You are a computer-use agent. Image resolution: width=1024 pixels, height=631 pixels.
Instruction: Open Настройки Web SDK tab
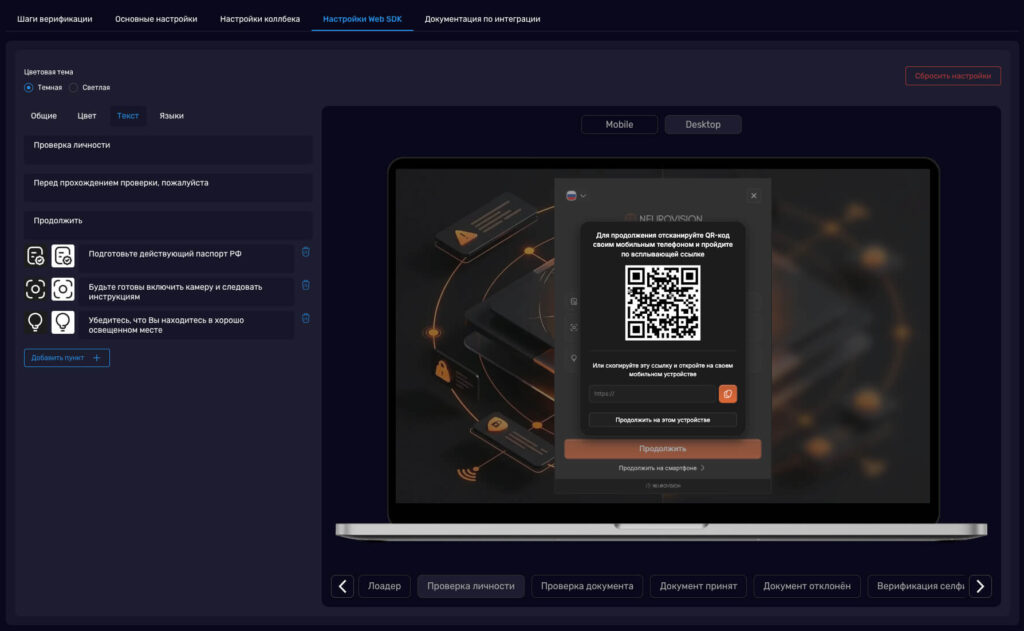(x=362, y=19)
